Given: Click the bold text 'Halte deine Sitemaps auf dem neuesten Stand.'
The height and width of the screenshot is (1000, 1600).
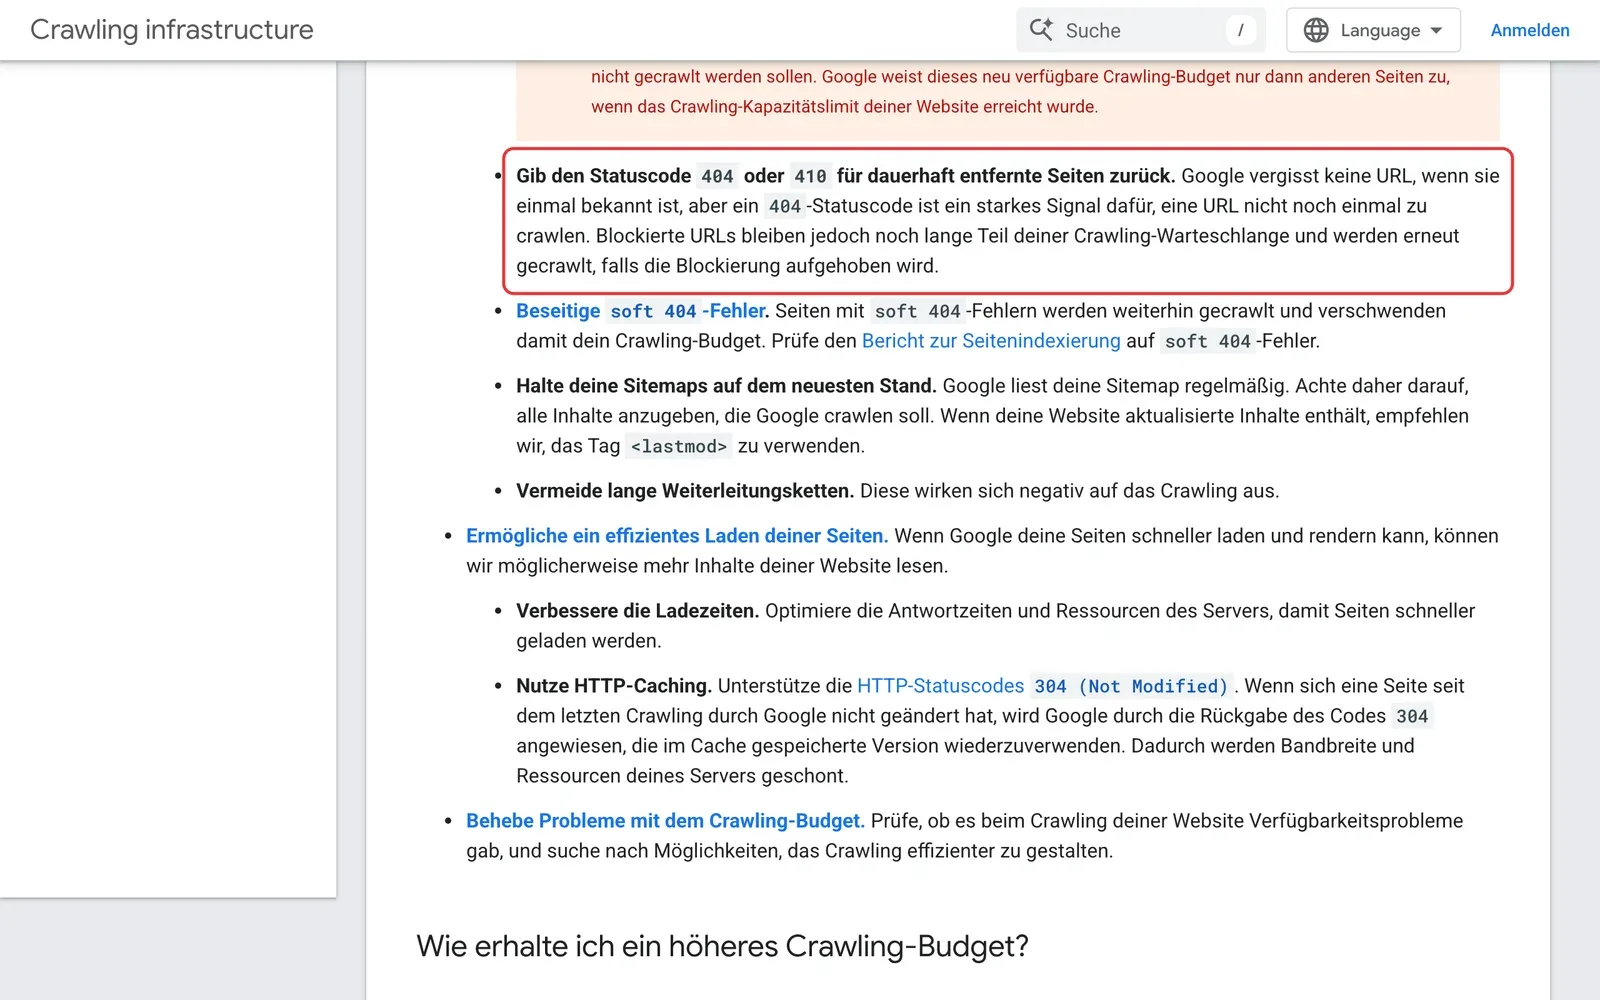Looking at the screenshot, I should click(x=726, y=386).
